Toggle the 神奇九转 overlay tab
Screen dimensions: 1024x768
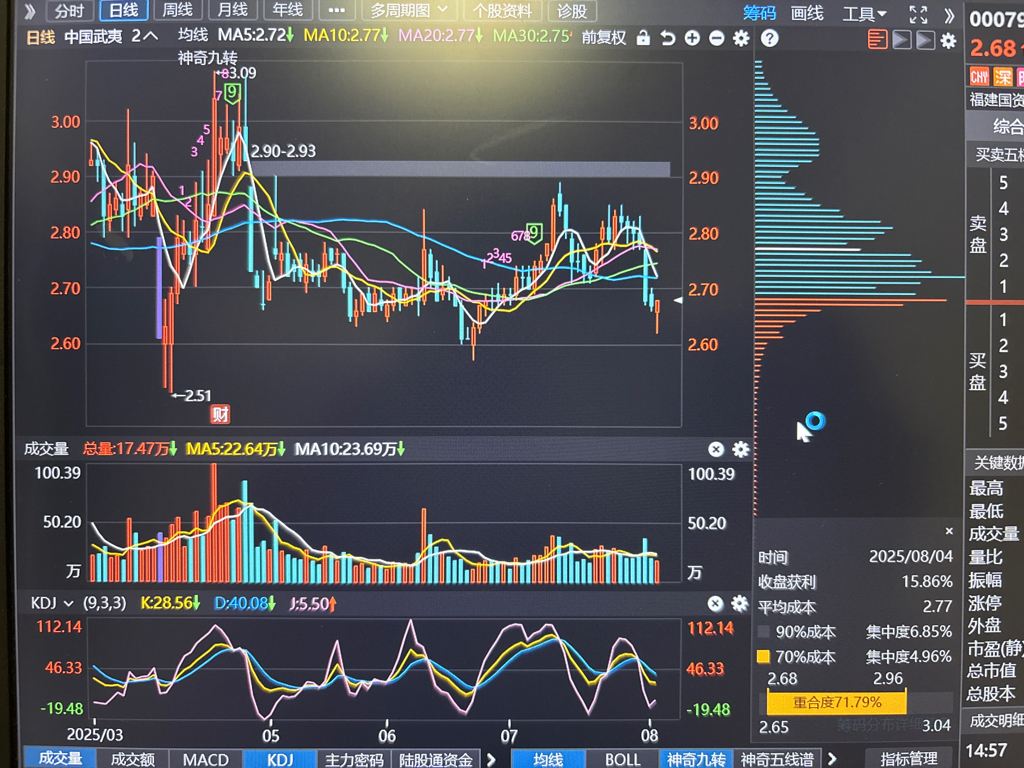point(696,759)
